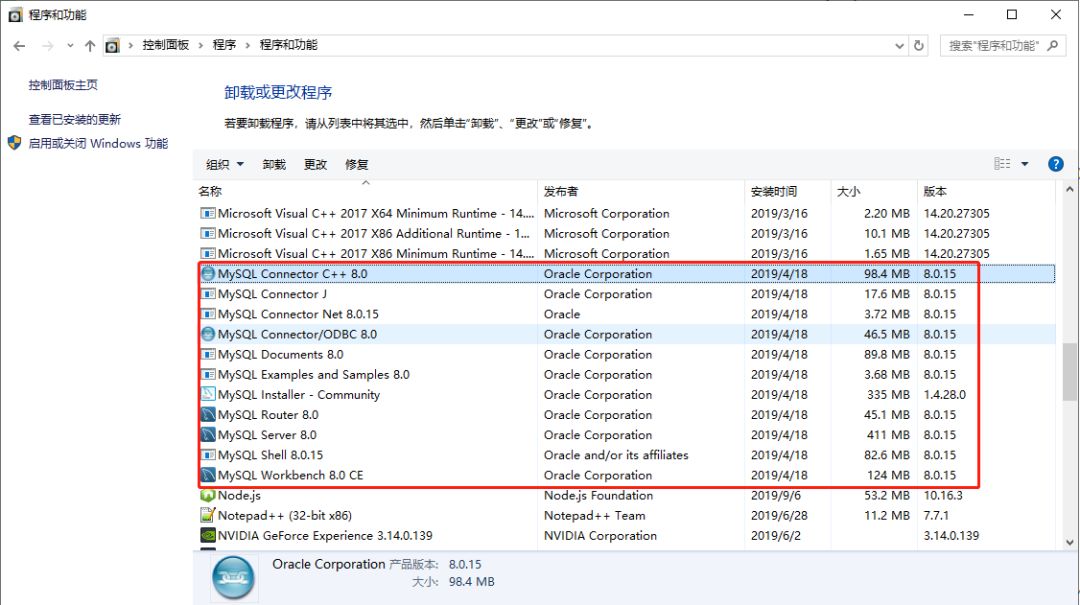The width and height of the screenshot is (1080, 605).
Task: Select the Notepad++ Team publisher cell
Action: pyautogui.click(x=594, y=515)
